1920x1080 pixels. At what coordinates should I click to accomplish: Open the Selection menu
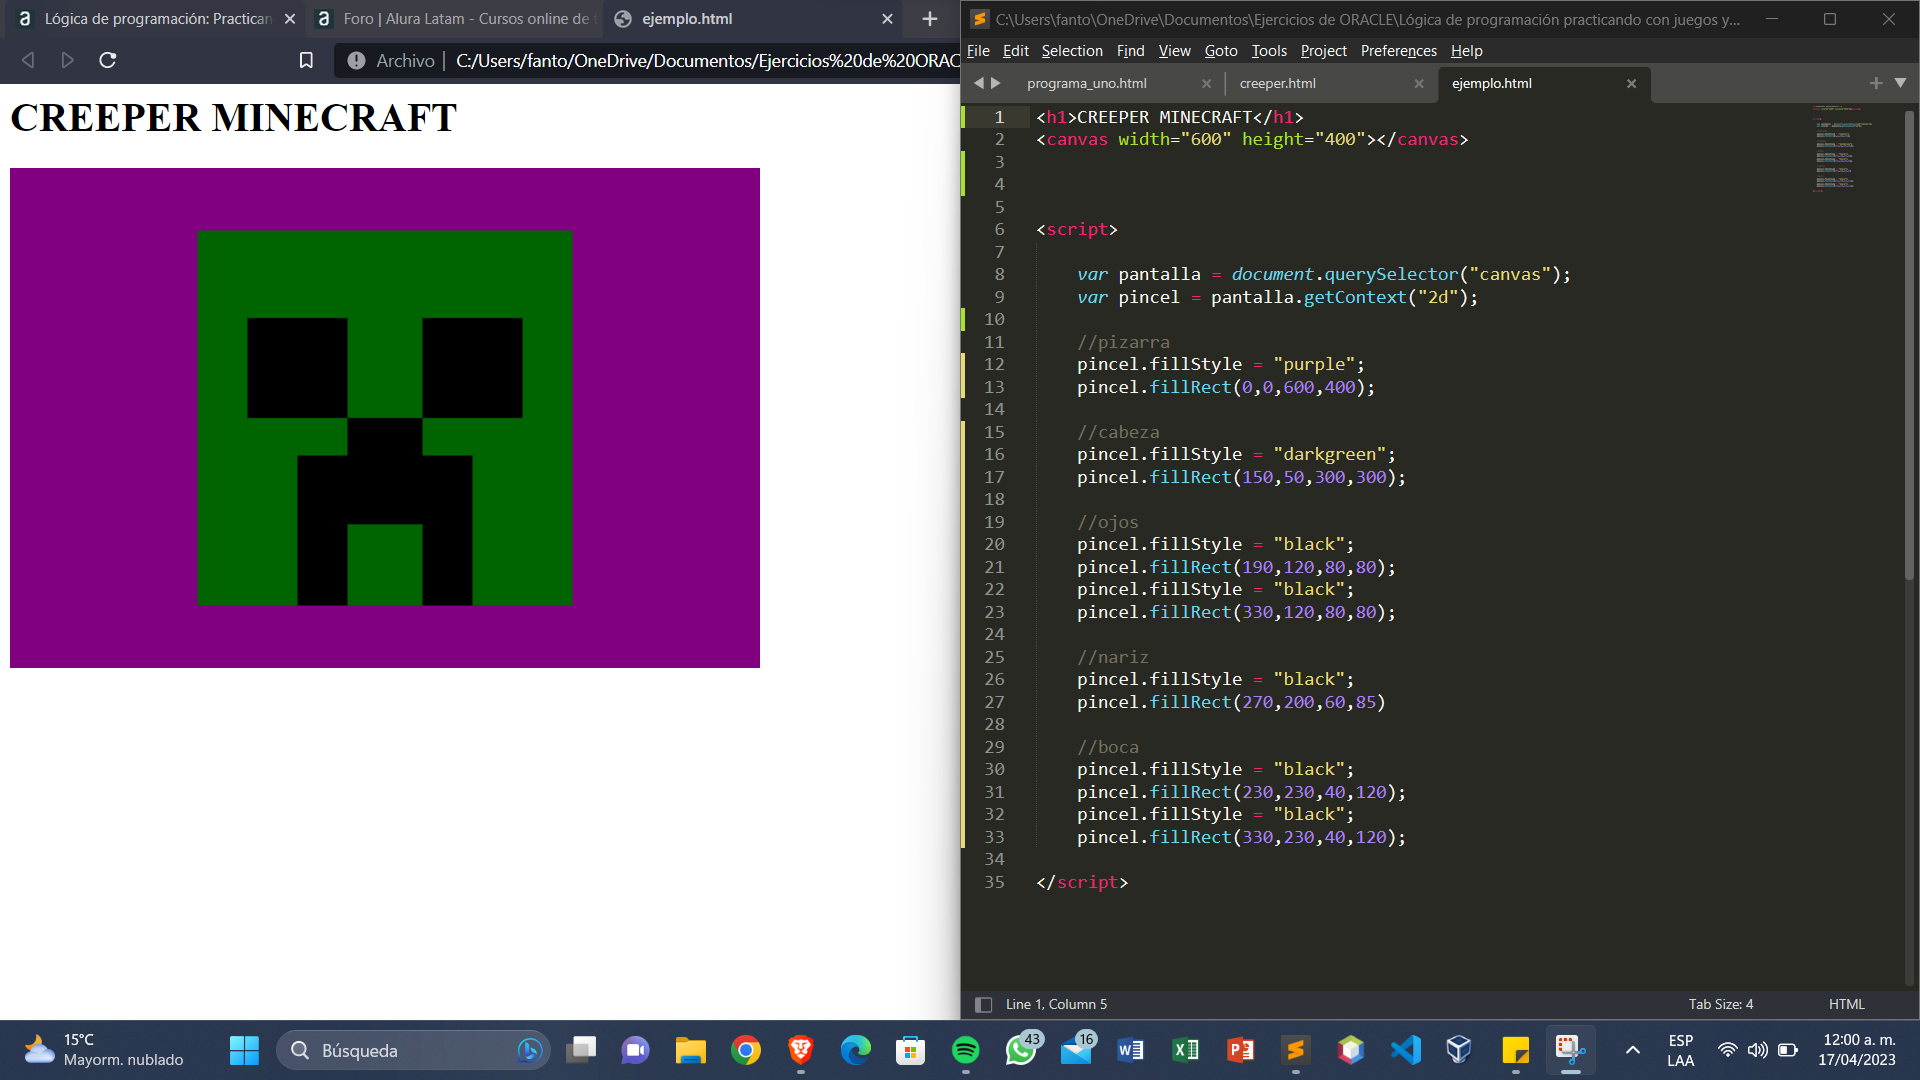click(1072, 51)
